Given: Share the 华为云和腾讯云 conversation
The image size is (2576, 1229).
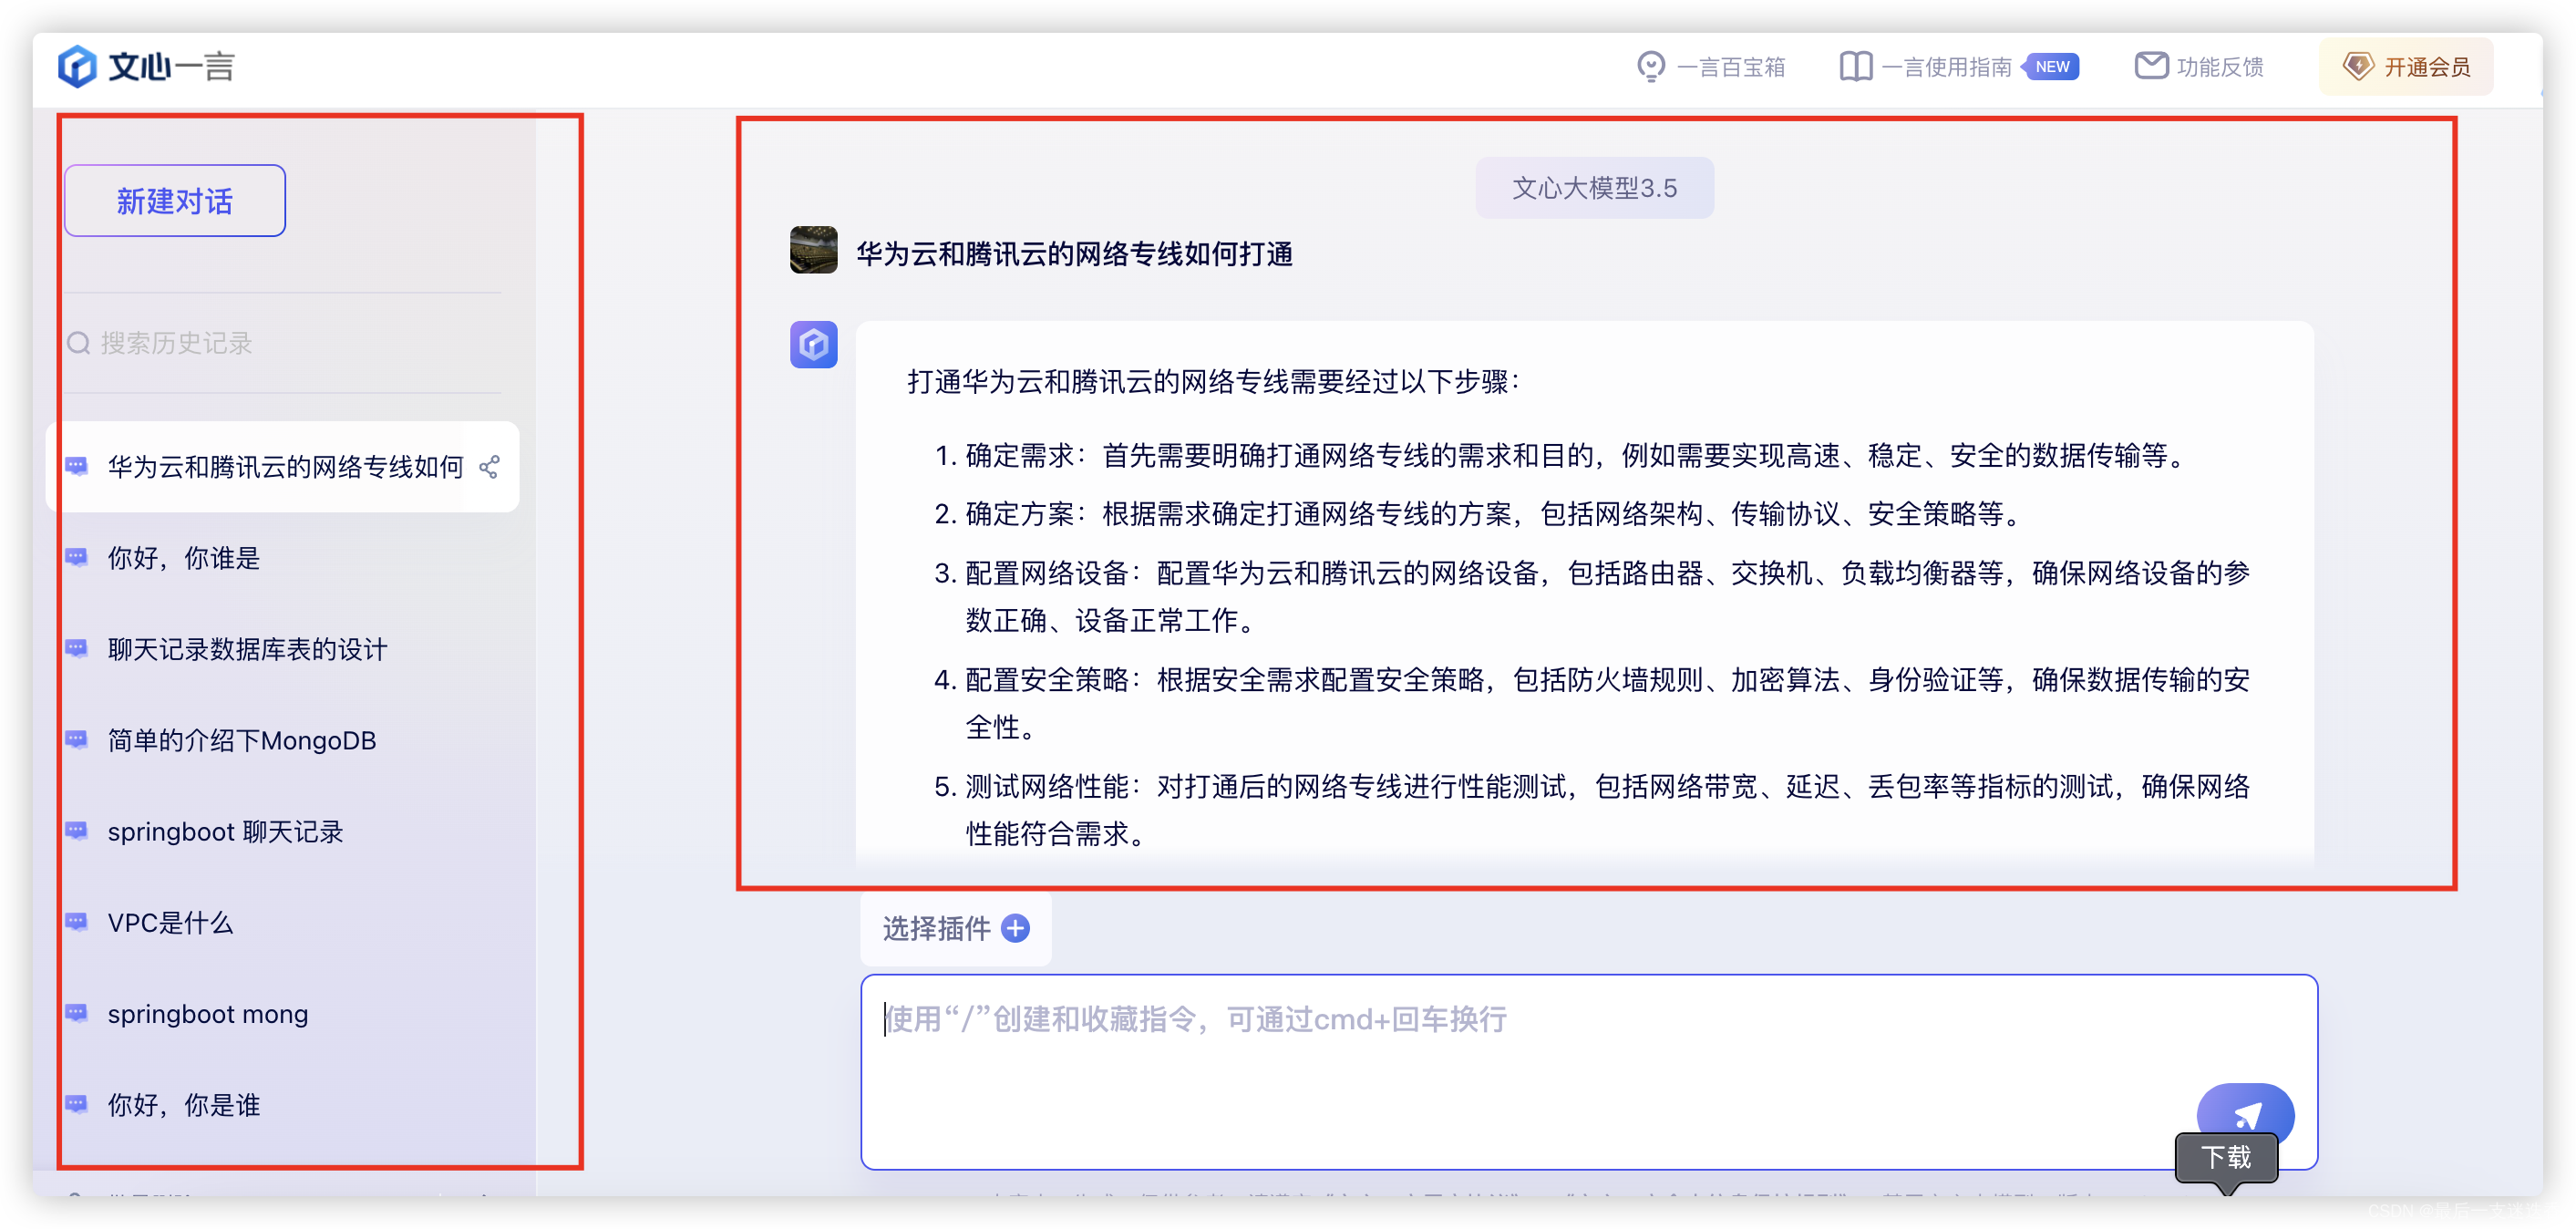Looking at the screenshot, I should [489, 467].
